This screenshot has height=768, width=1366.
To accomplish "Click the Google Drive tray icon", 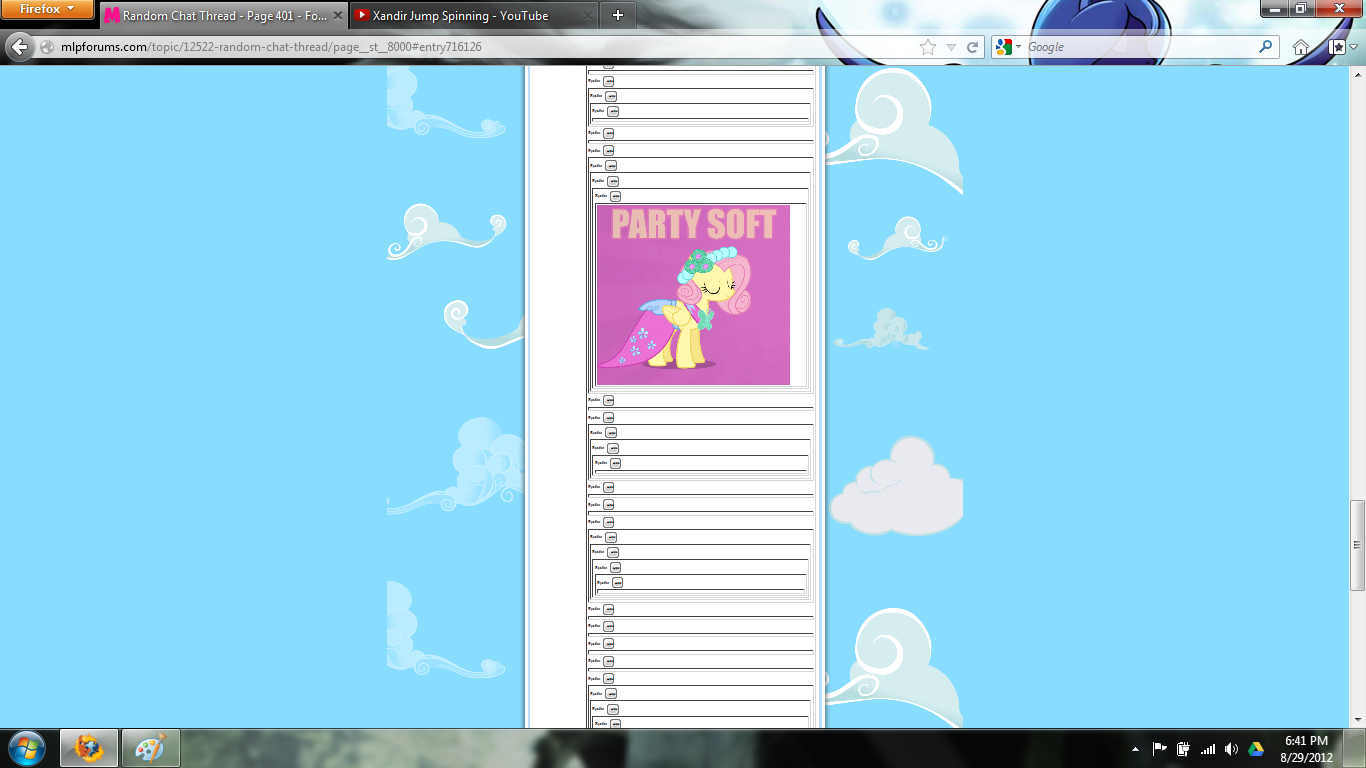I will click(1256, 748).
